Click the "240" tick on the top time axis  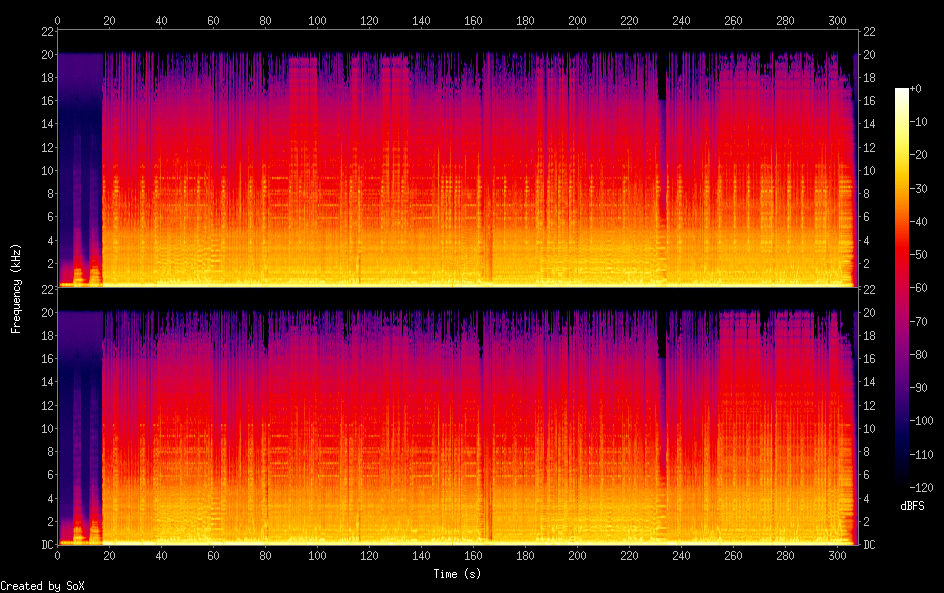coord(681,20)
